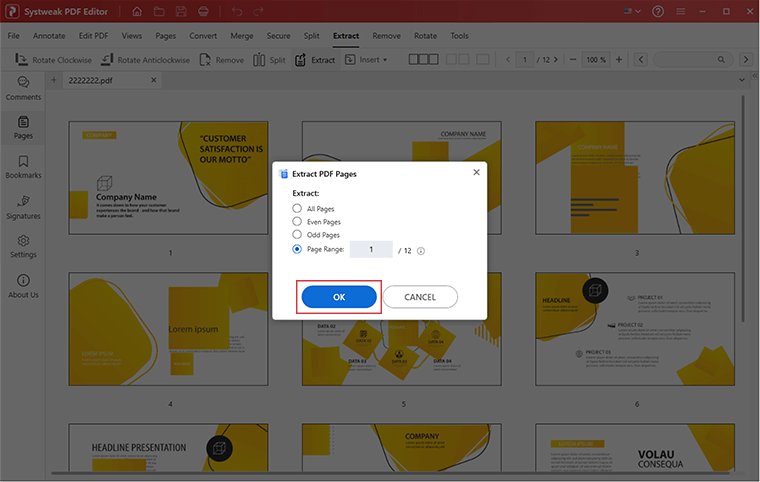Screen dimensions: 760x482
Task: Click previous search result arrow
Action: tap(641, 60)
